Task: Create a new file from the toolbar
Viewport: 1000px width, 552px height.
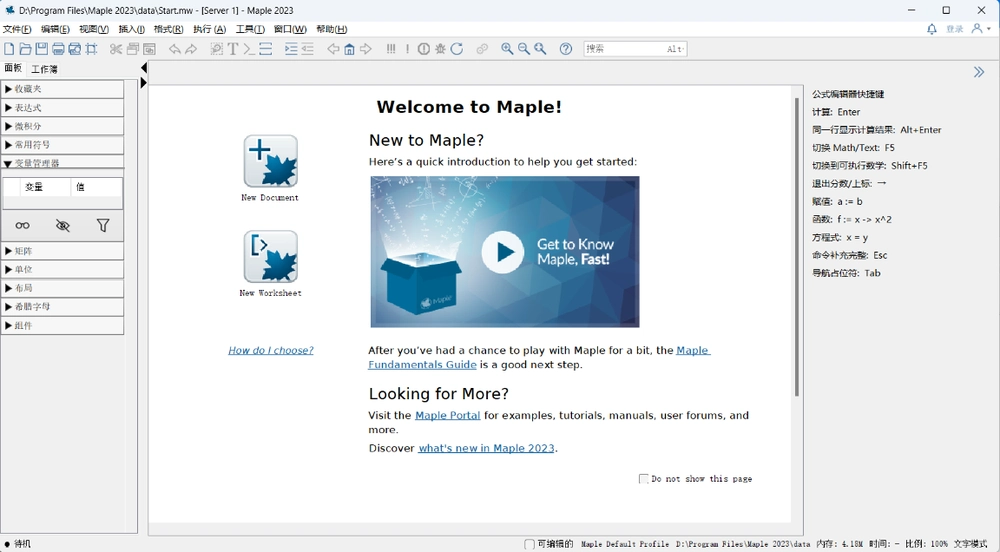Action: pyautogui.click(x=9, y=49)
